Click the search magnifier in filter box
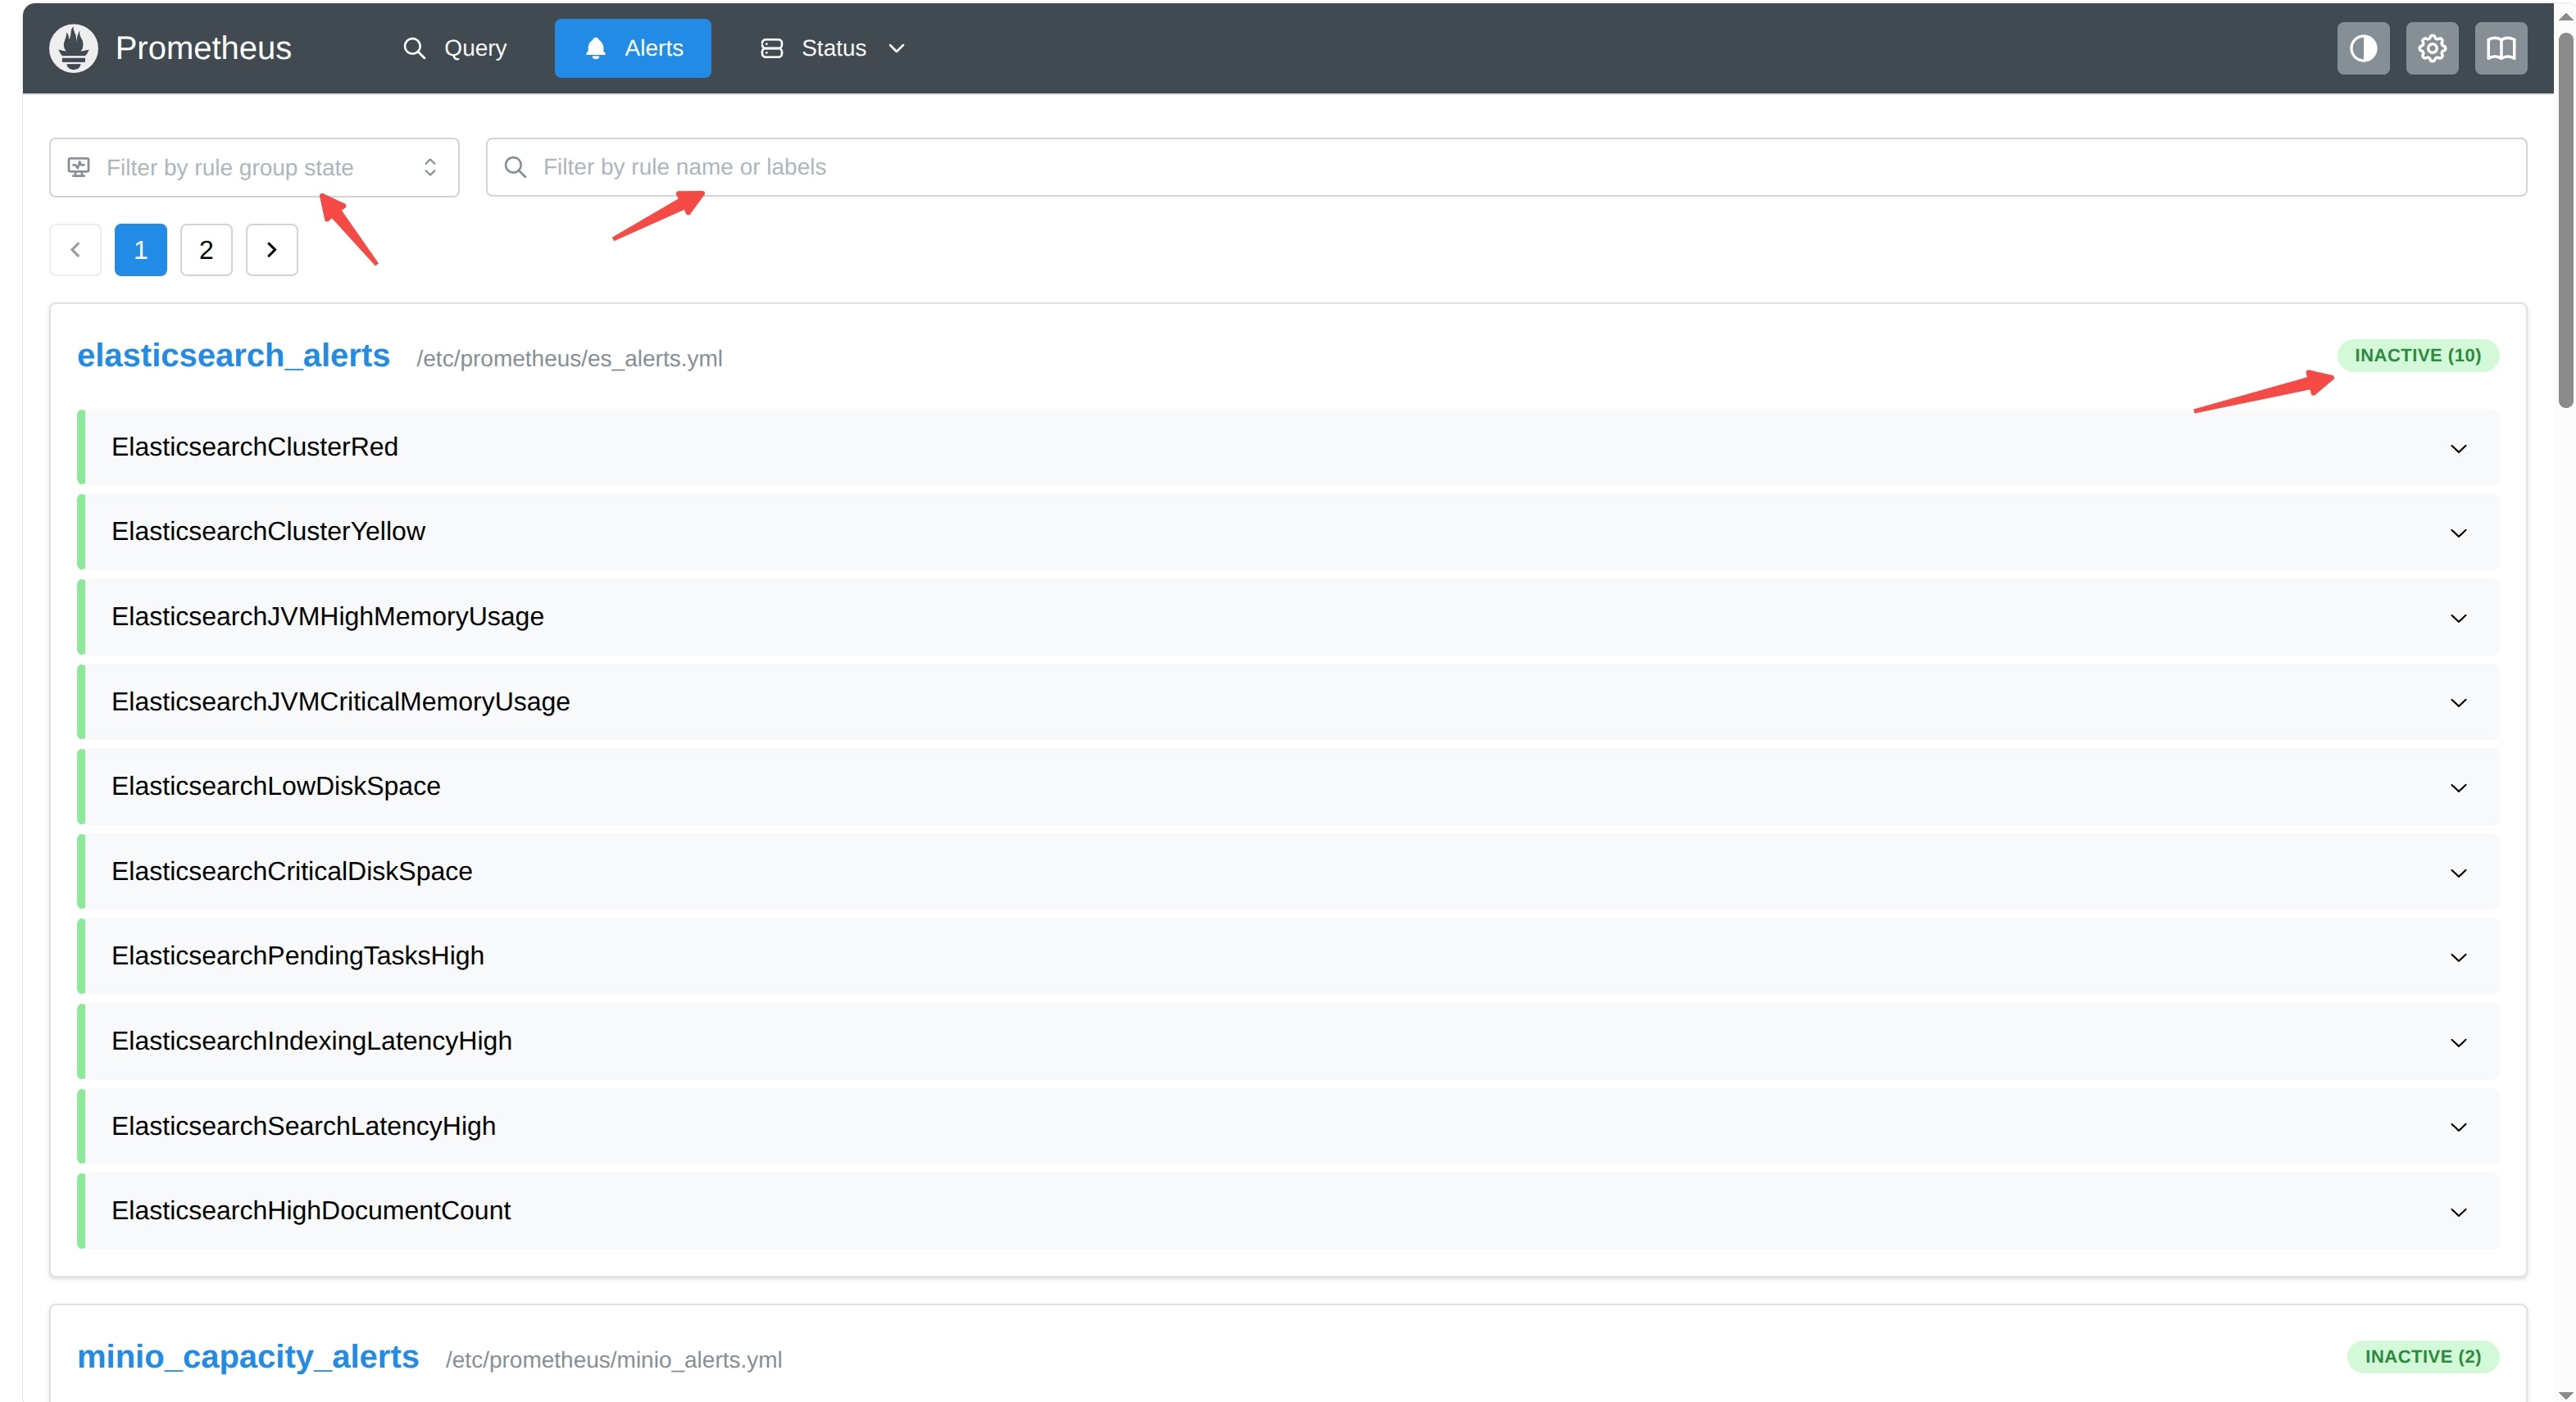 pyautogui.click(x=515, y=167)
